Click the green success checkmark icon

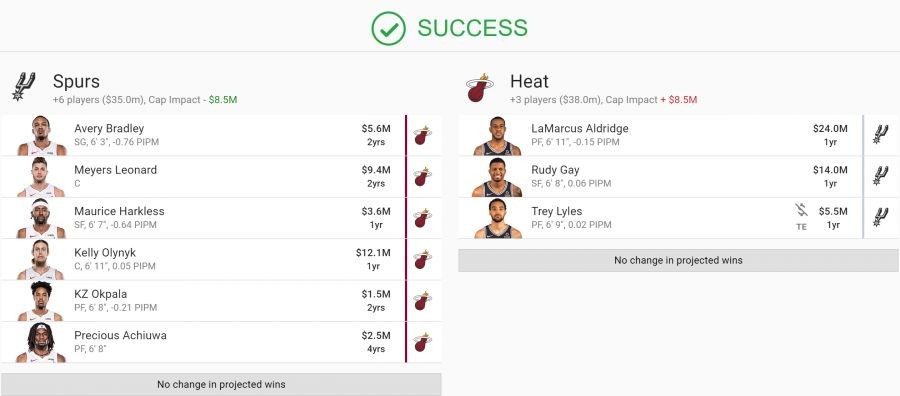tap(389, 28)
